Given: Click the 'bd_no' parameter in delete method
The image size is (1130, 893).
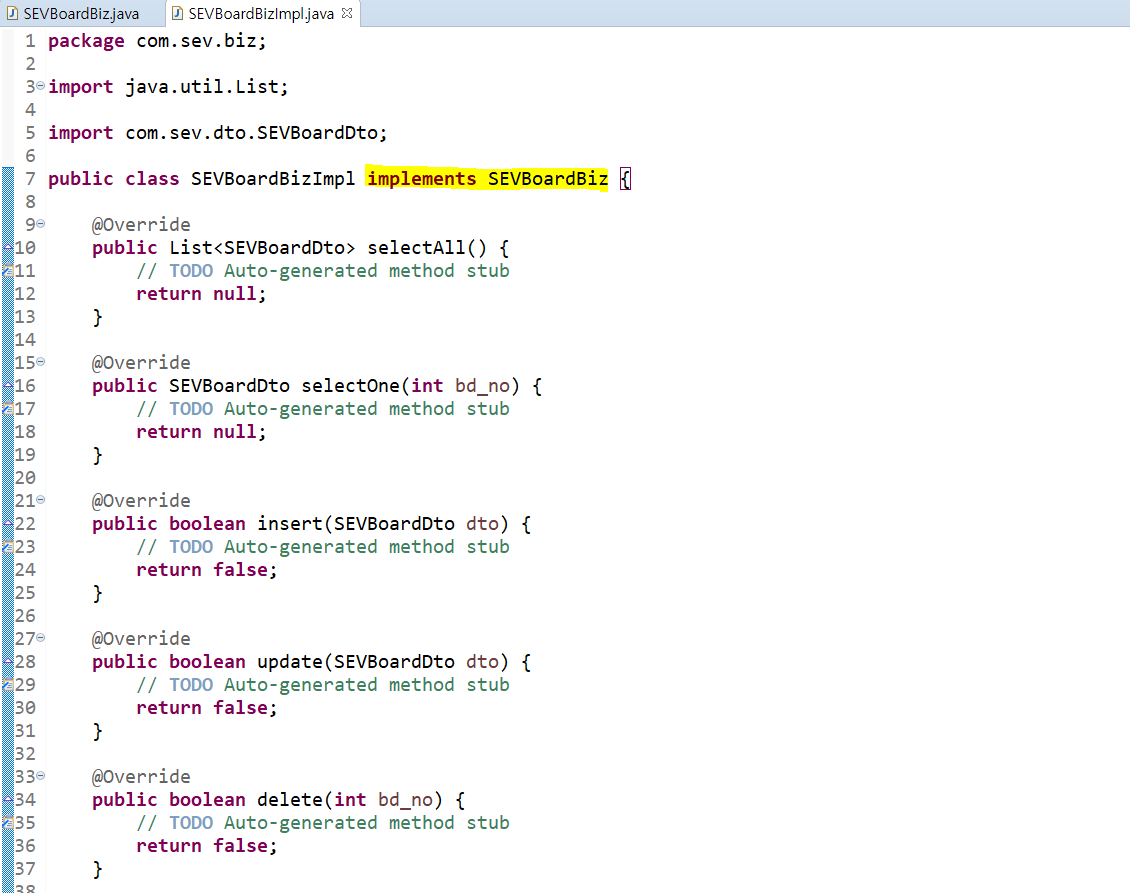Looking at the screenshot, I should (x=405, y=800).
